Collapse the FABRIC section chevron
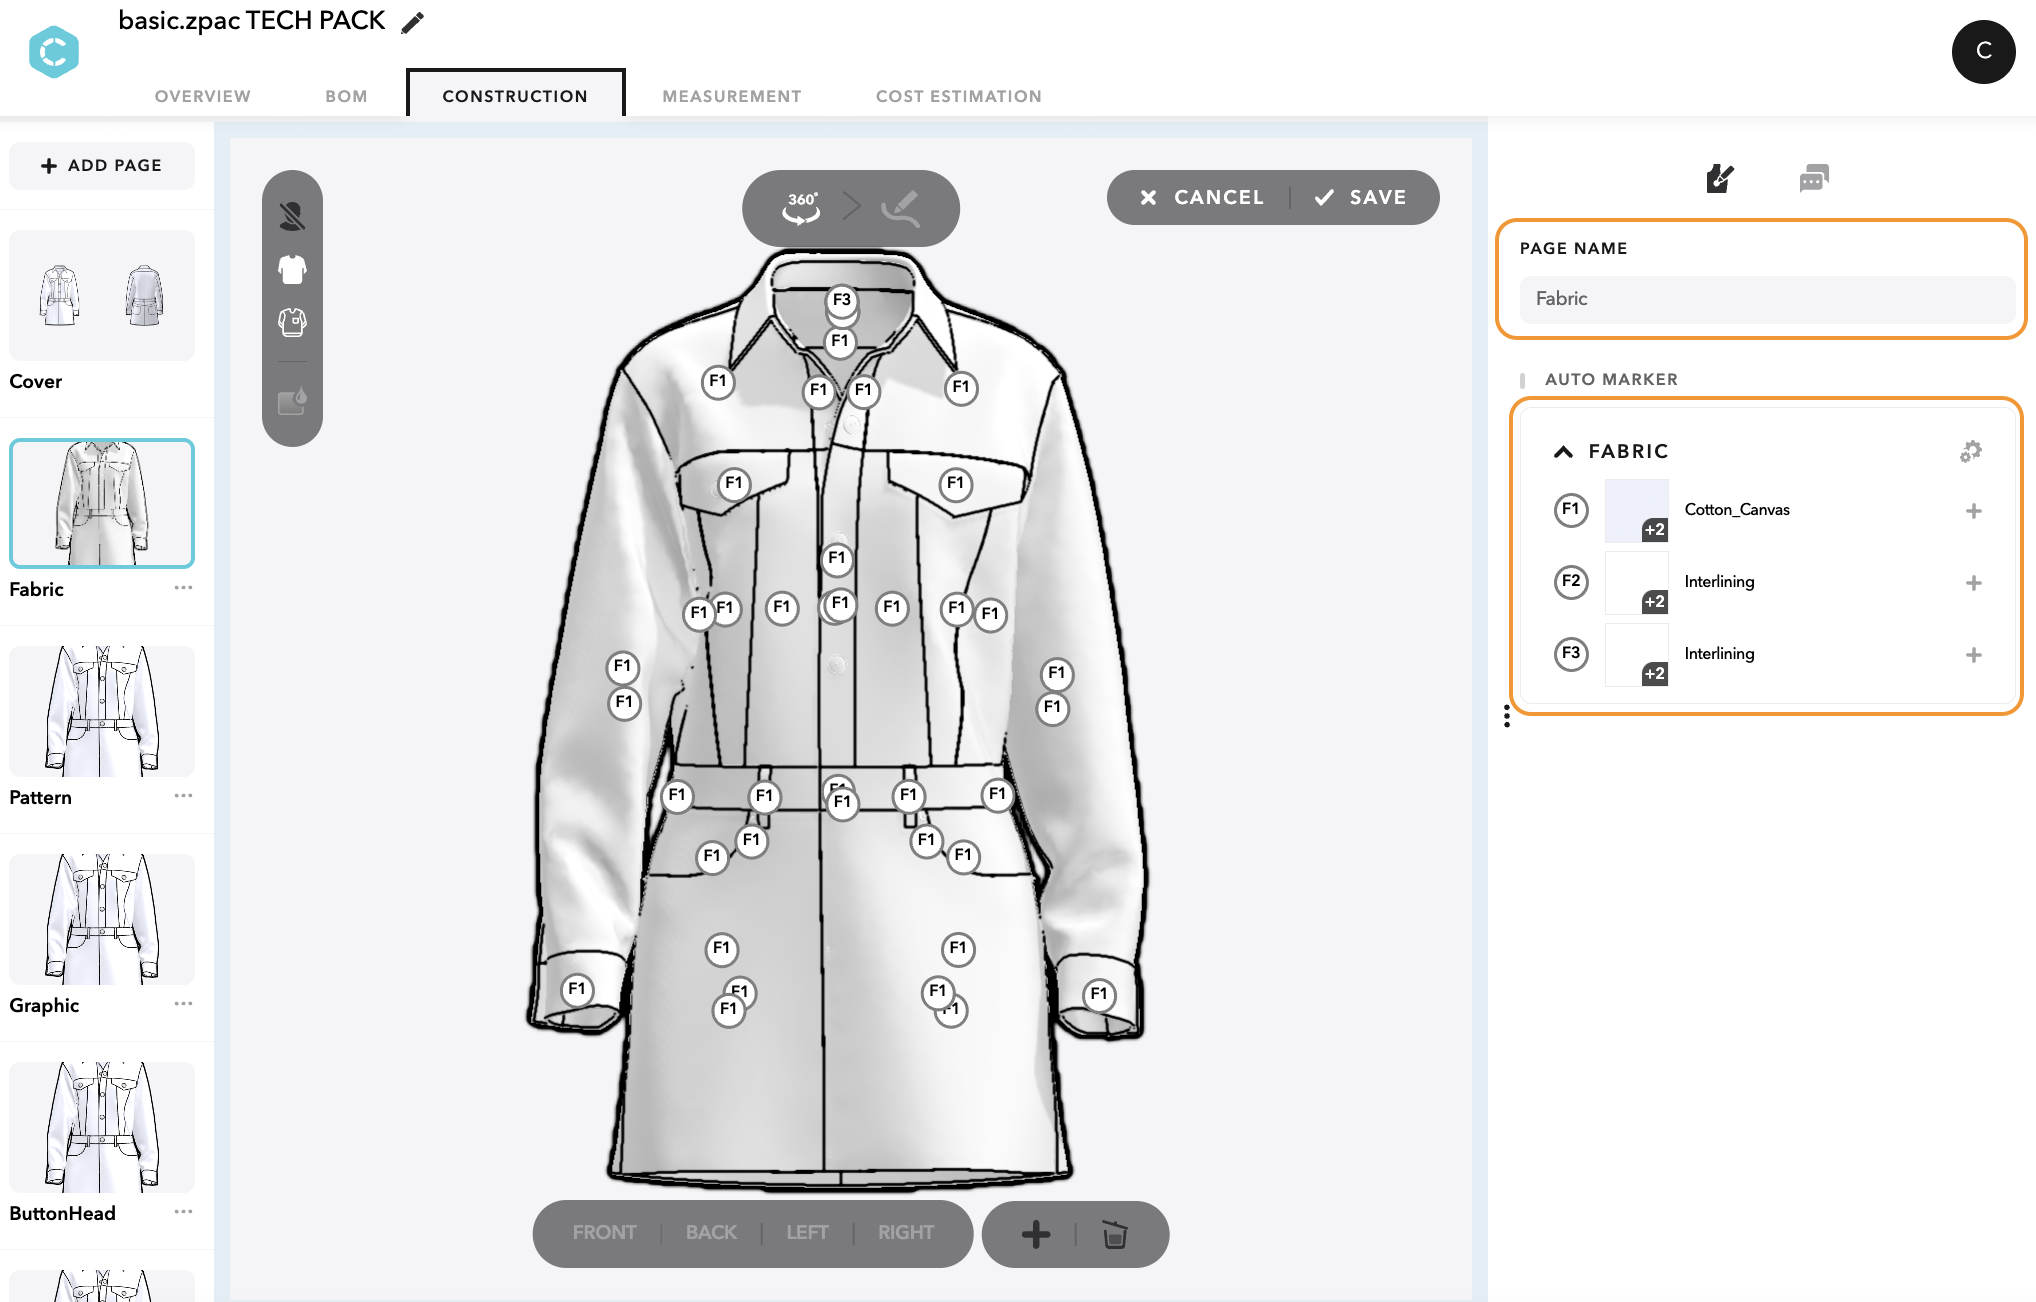Viewport: 2036px width, 1302px height. pos(1563,452)
